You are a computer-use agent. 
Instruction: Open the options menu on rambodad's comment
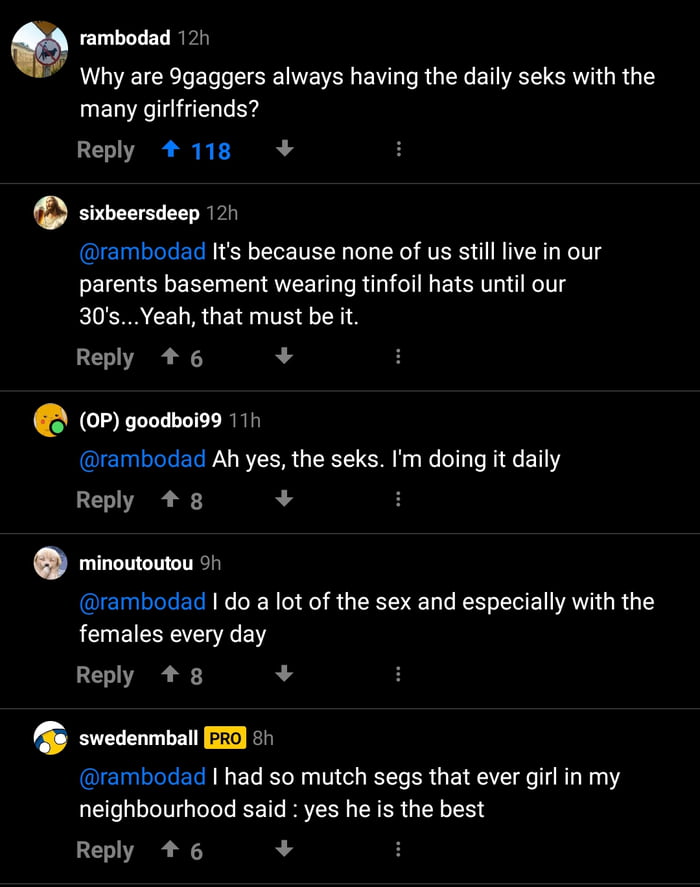pos(398,148)
